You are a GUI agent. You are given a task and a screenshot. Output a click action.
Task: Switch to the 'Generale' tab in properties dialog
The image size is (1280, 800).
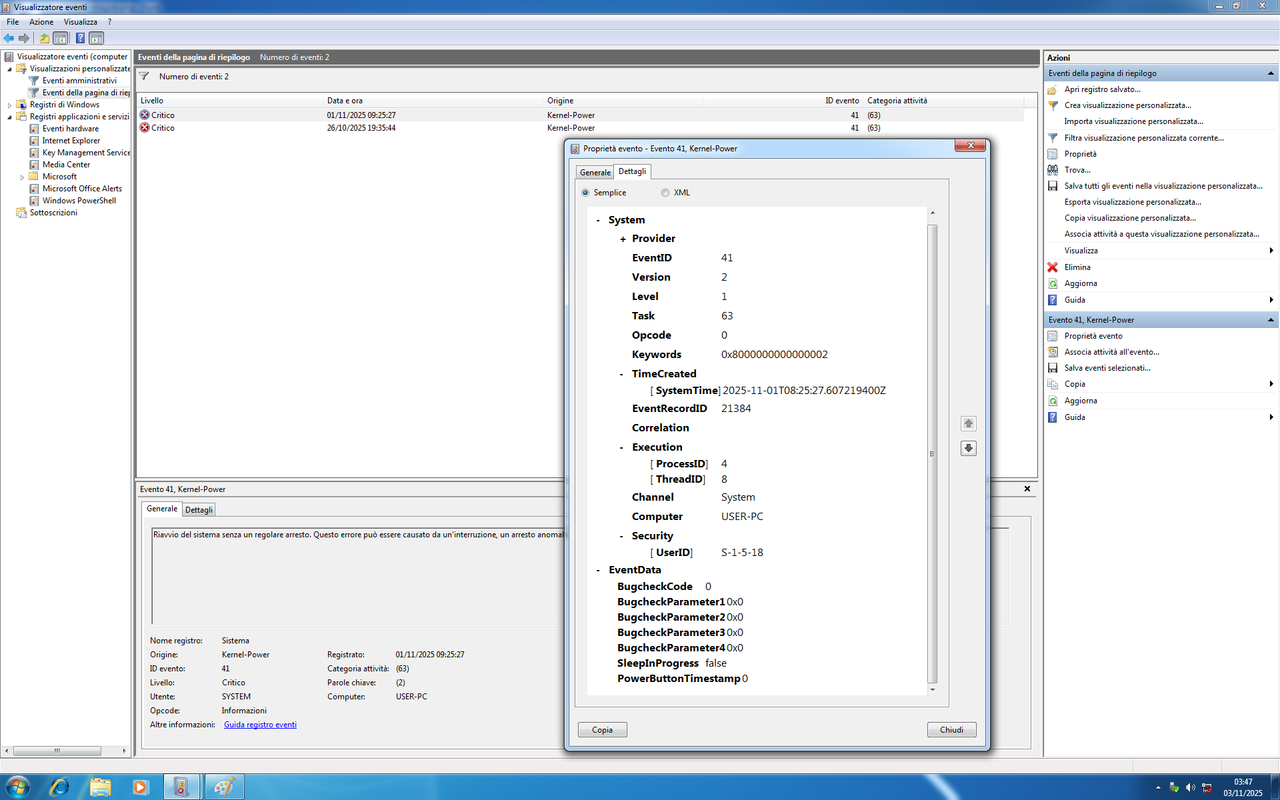(595, 172)
